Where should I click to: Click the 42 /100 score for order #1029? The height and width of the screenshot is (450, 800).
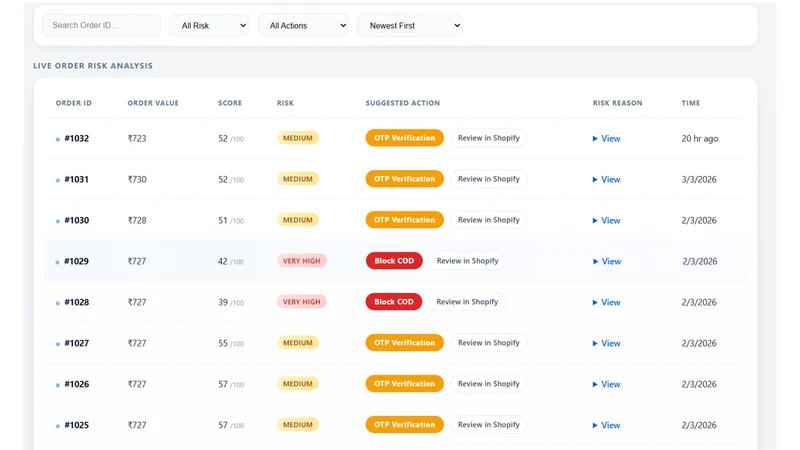coord(231,261)
